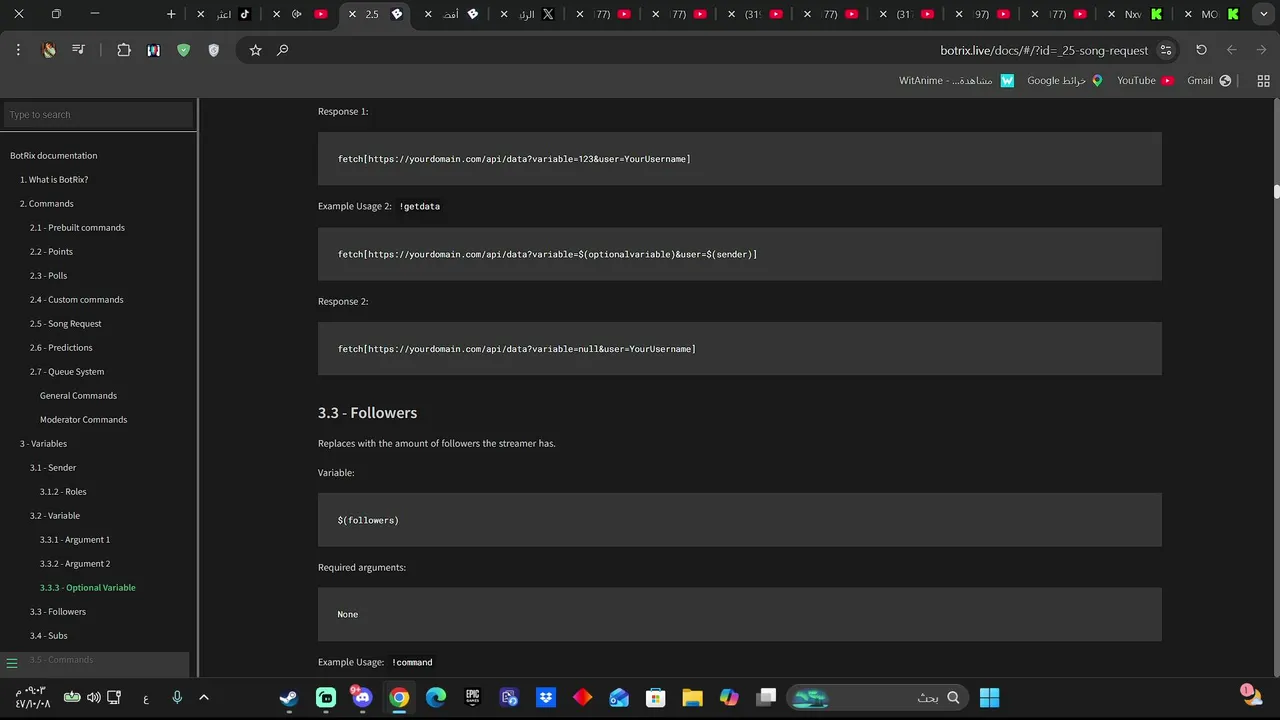Select 'General Commands' sub-item

pyautogui.click(x=78, y=396)
